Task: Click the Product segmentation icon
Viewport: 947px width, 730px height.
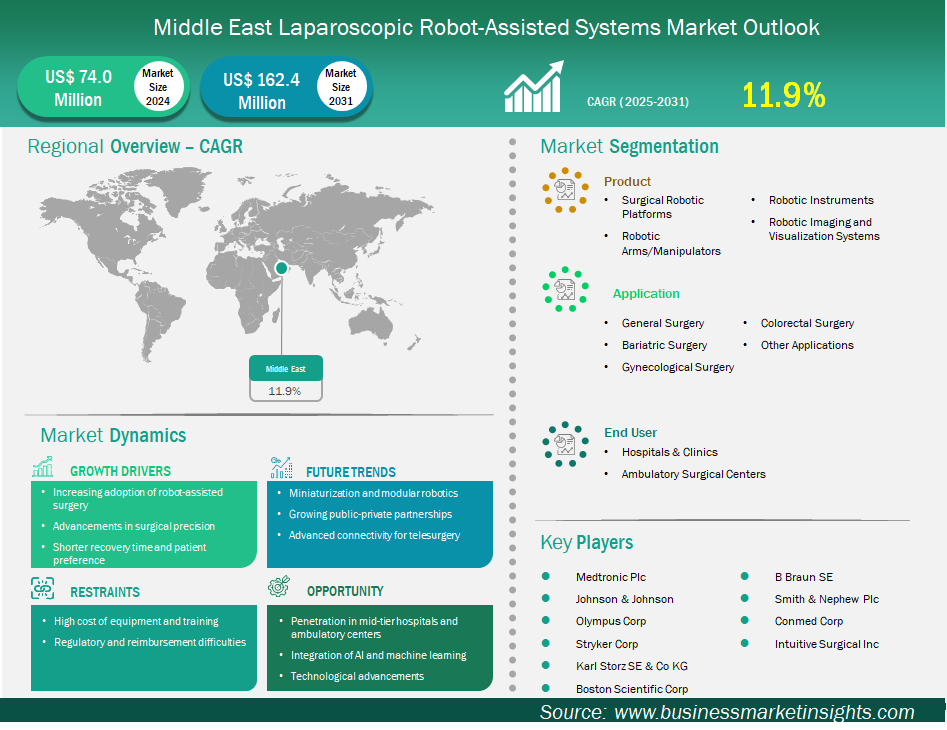Action: [566, 189]
